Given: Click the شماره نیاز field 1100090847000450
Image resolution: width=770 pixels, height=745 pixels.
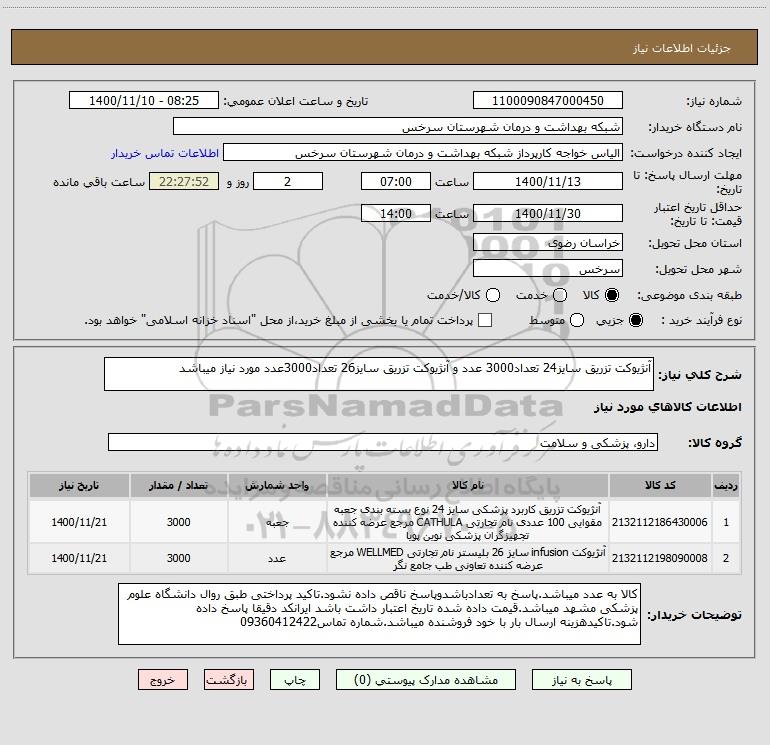Looking at the screenshot, I should (x=548, y=101).
